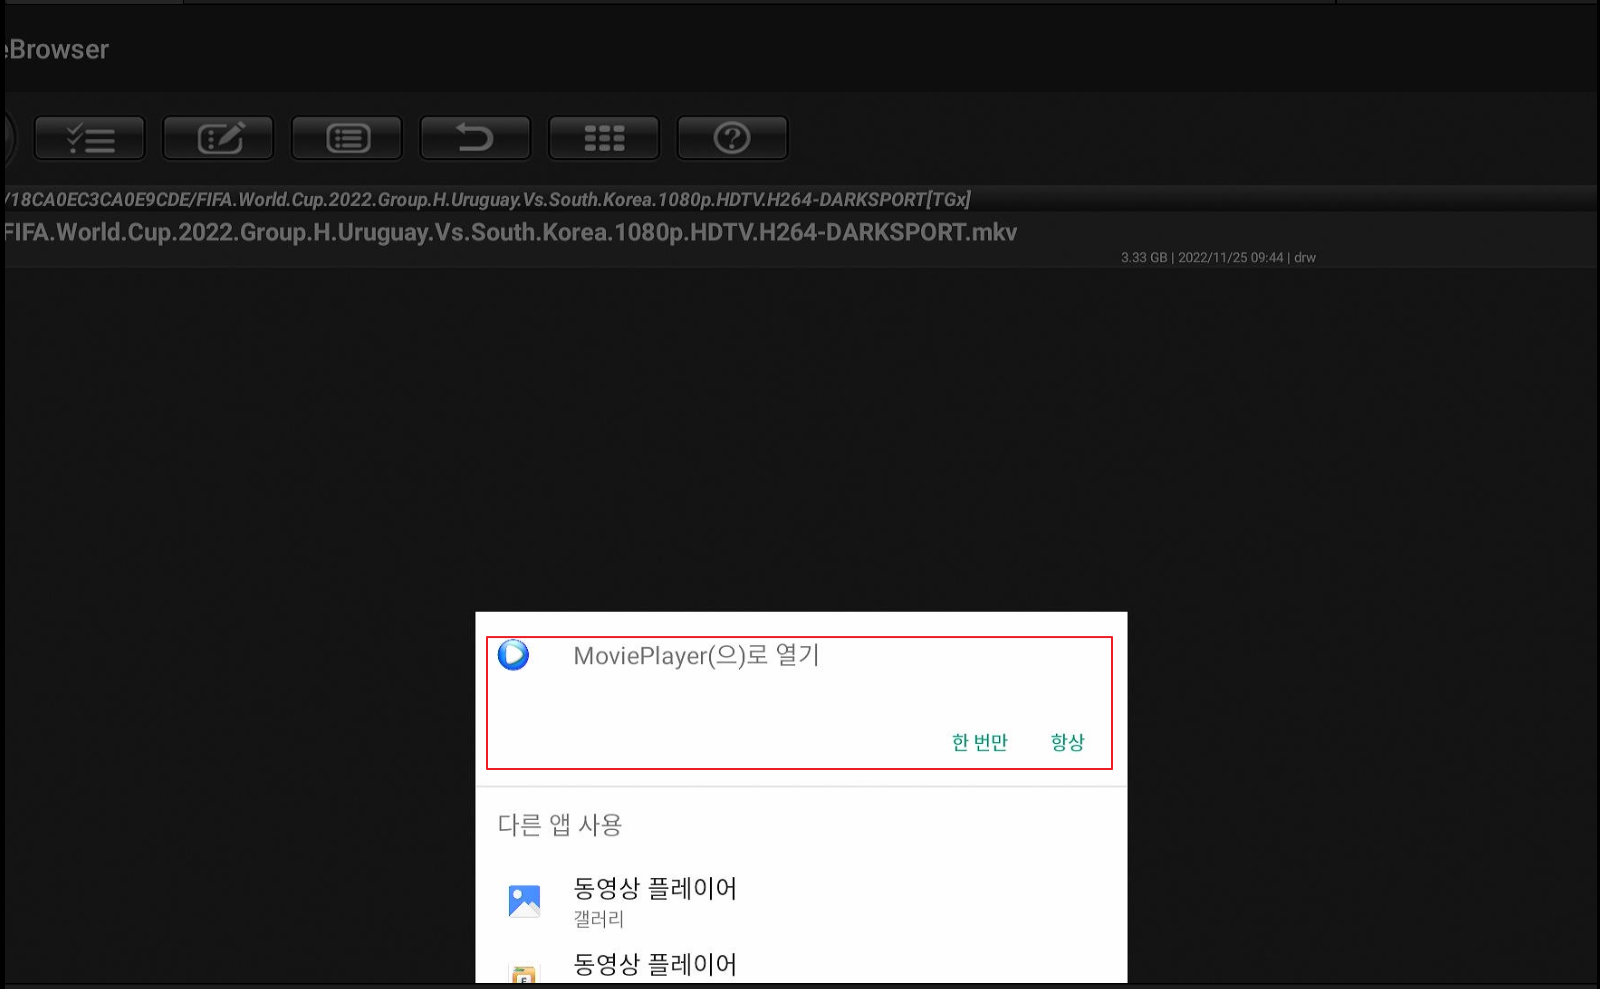
Task: Tap the MoviePlayer app icon
Action: click(x=514, y=655)
